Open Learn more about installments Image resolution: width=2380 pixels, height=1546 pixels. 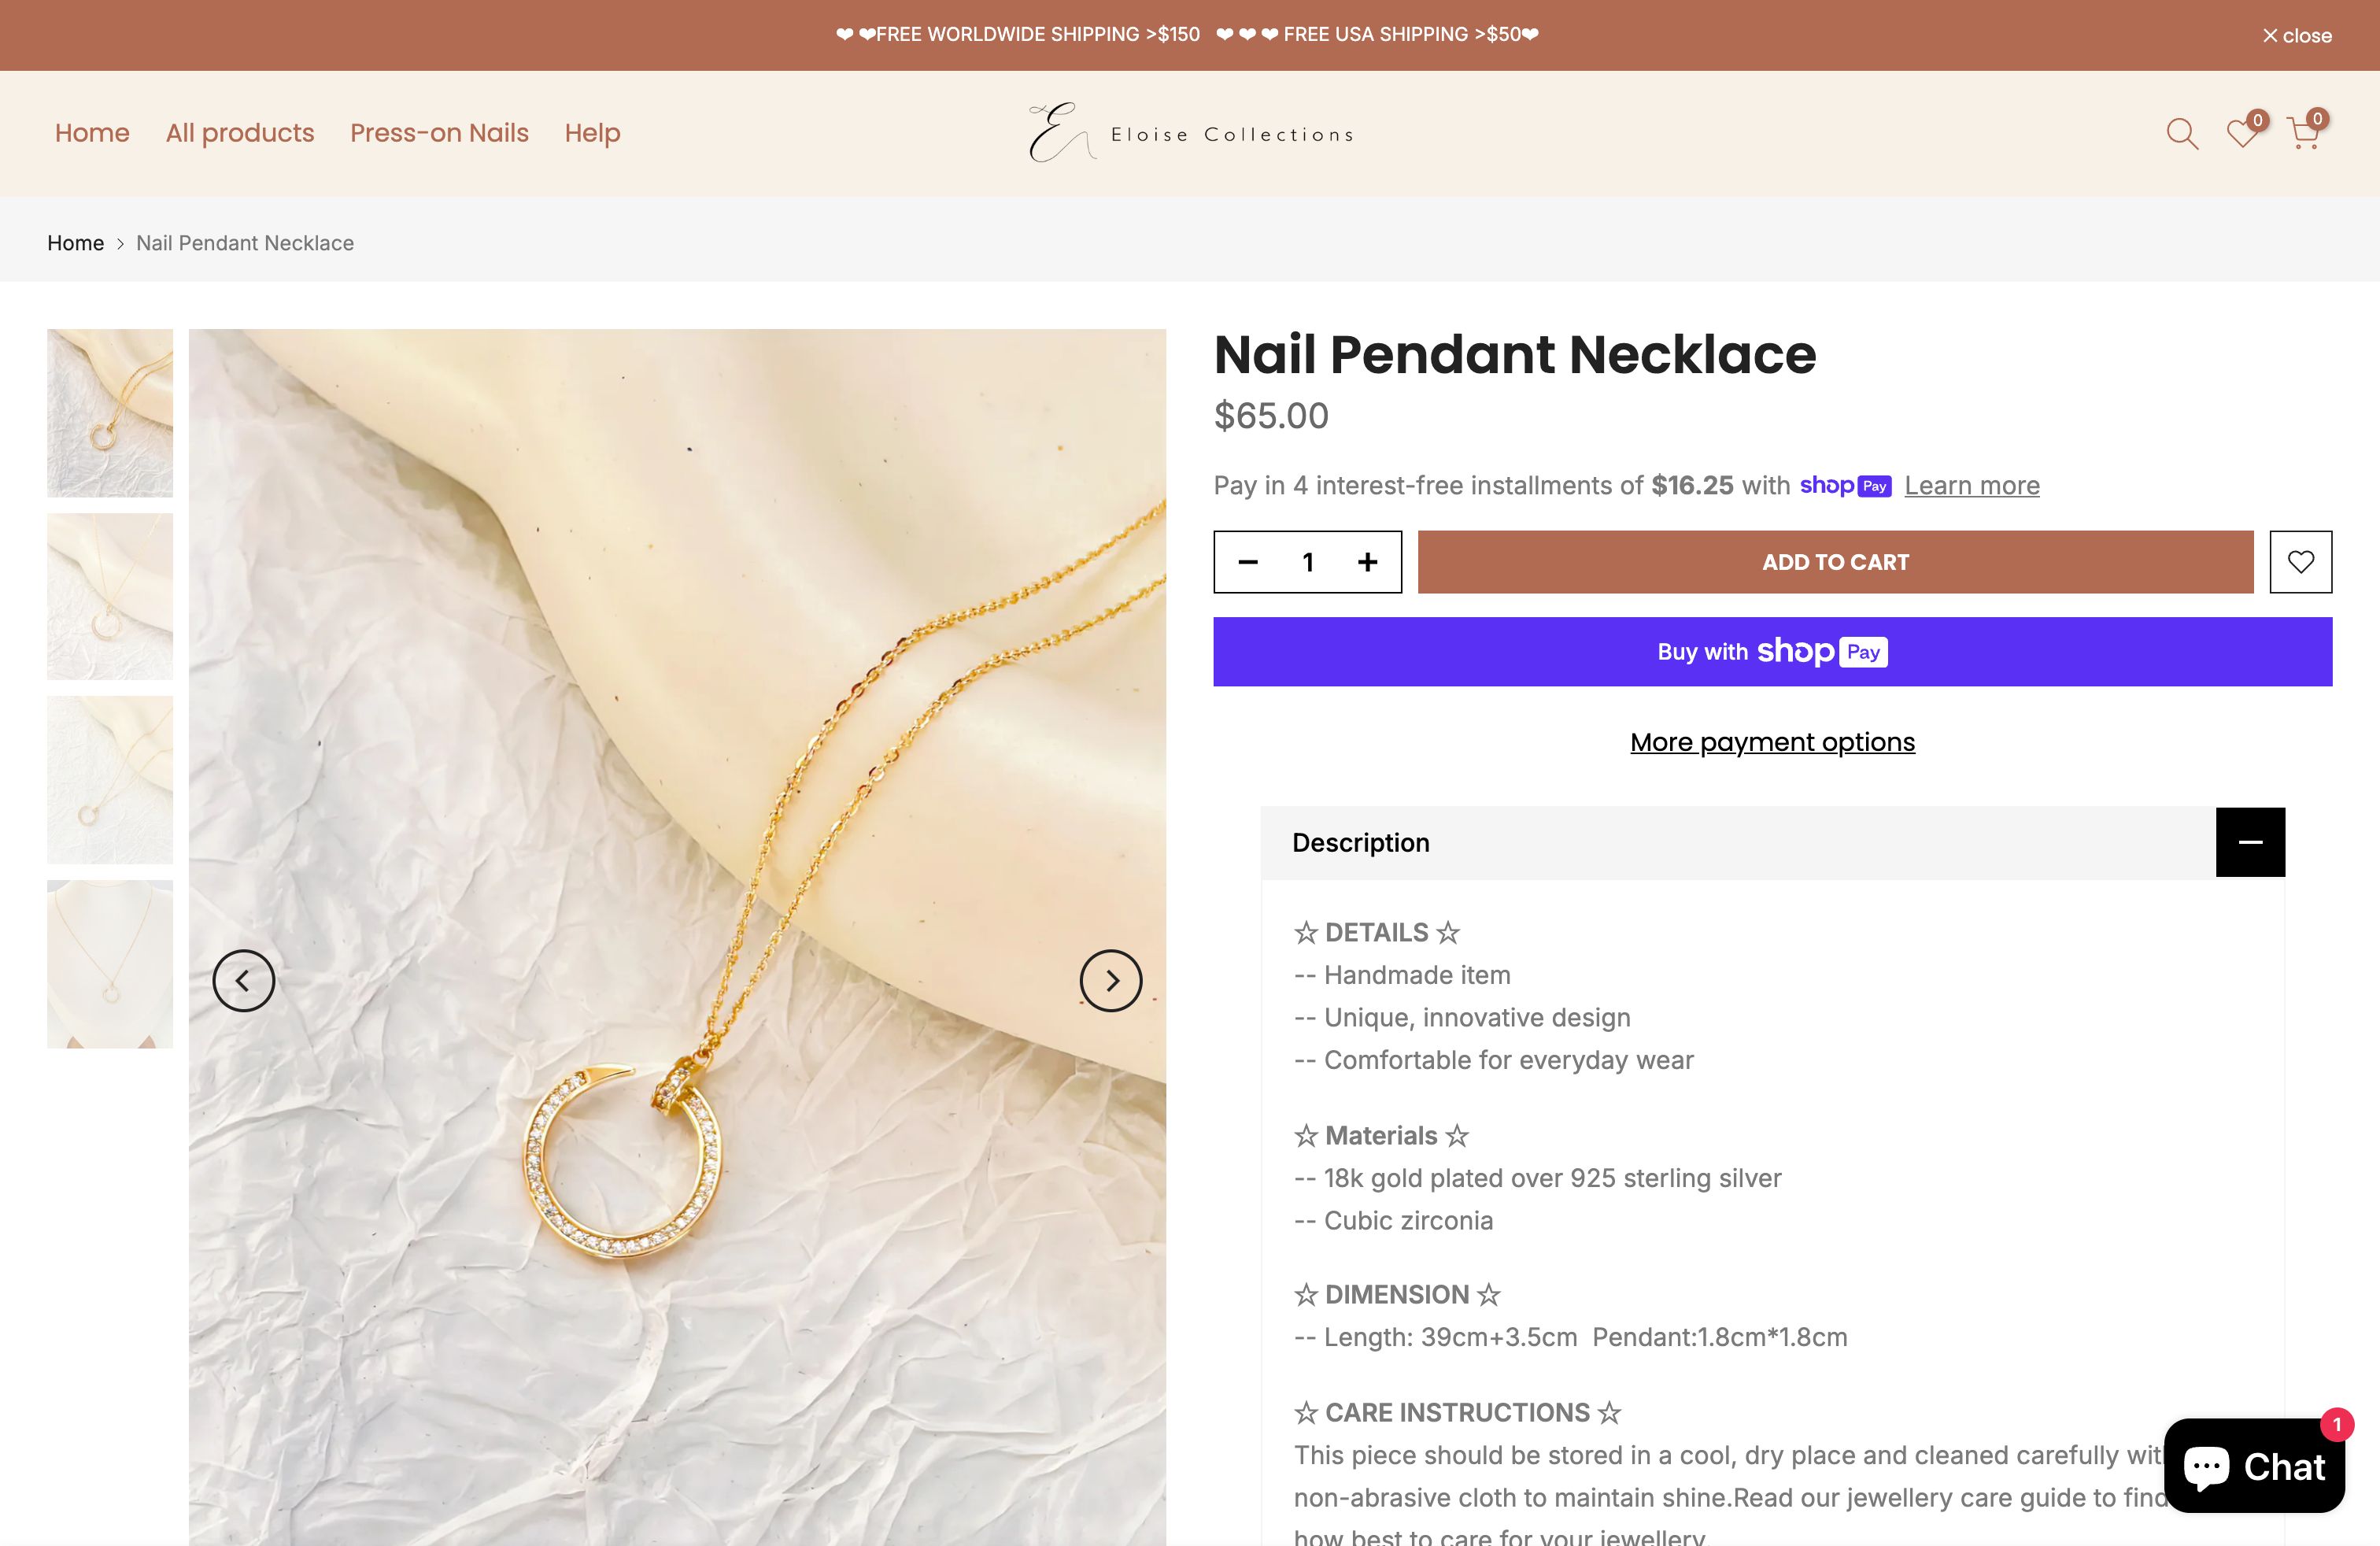pyautogui.click(x=1971, y=485)
